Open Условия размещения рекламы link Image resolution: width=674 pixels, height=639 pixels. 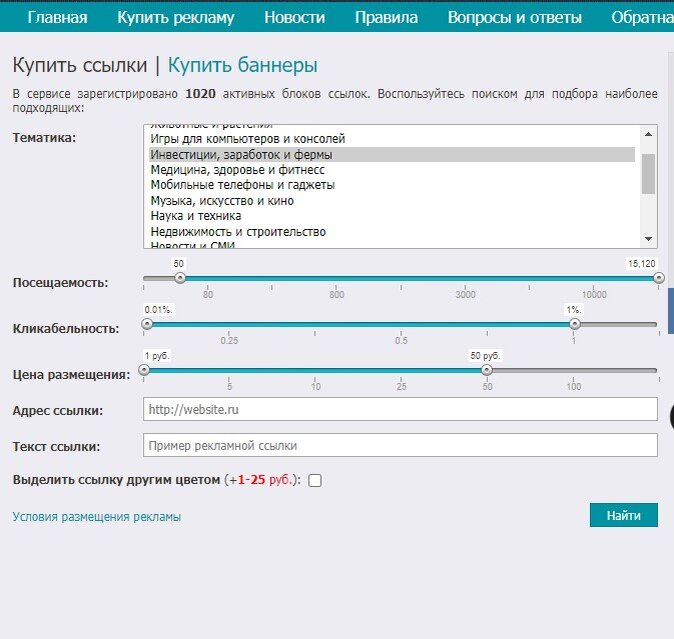97,517
